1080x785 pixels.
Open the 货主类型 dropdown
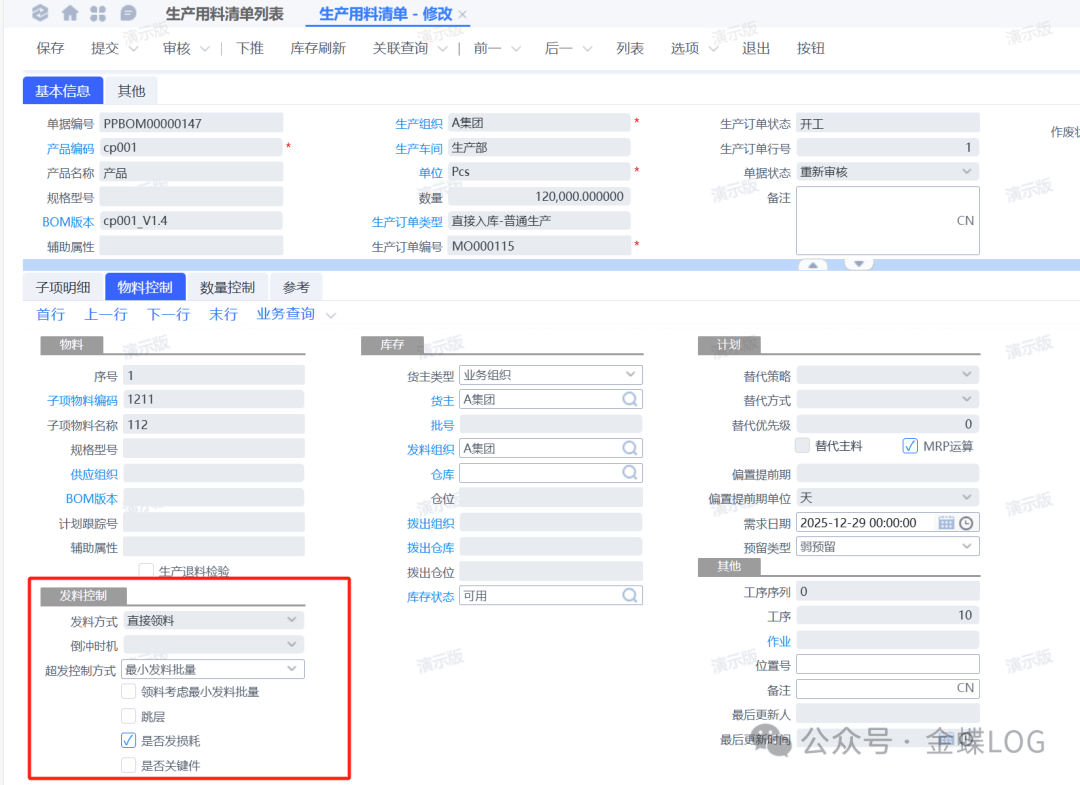coord(630,375)
